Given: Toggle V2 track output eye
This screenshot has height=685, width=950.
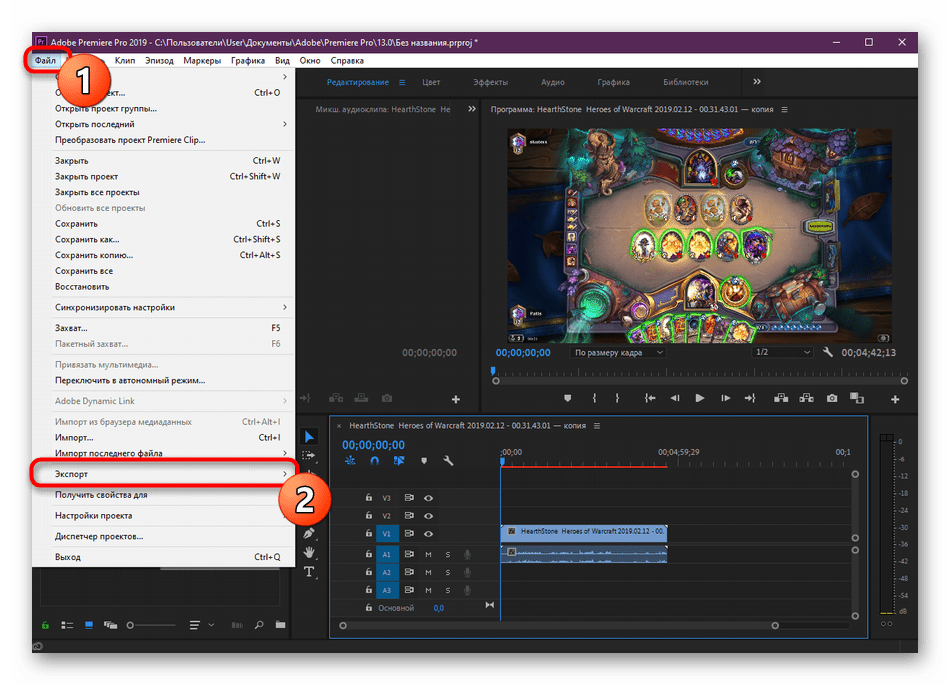Looking at the screenshot, I should [x=428, y=516].
